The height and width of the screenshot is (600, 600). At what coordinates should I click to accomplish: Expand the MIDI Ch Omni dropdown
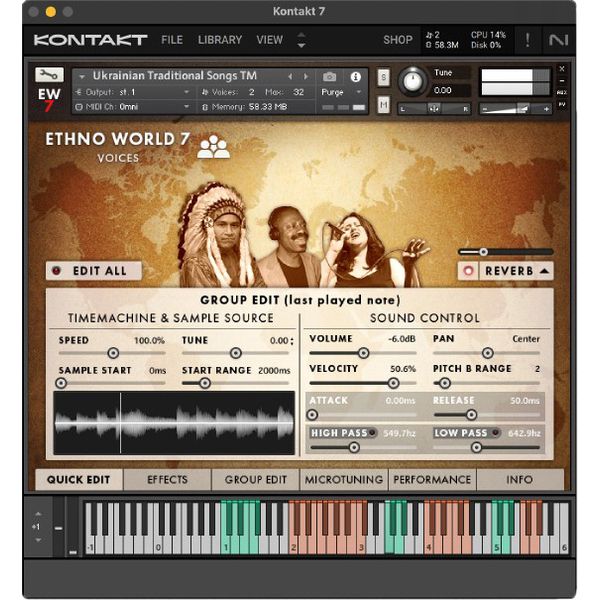[x=186, y=106]
